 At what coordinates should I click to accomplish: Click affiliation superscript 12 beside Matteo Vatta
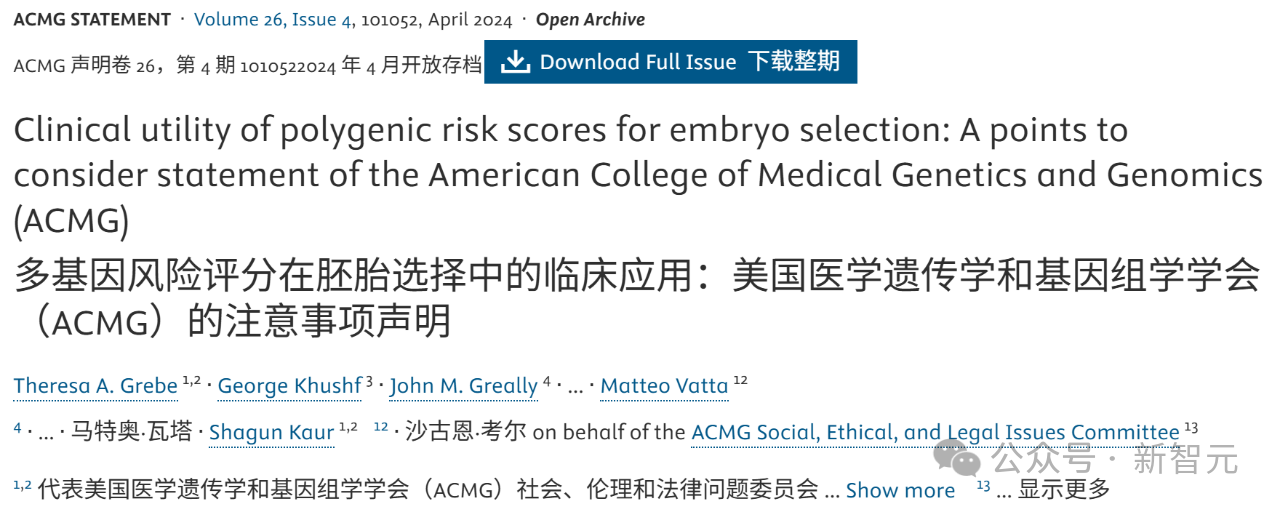(740, 380)
